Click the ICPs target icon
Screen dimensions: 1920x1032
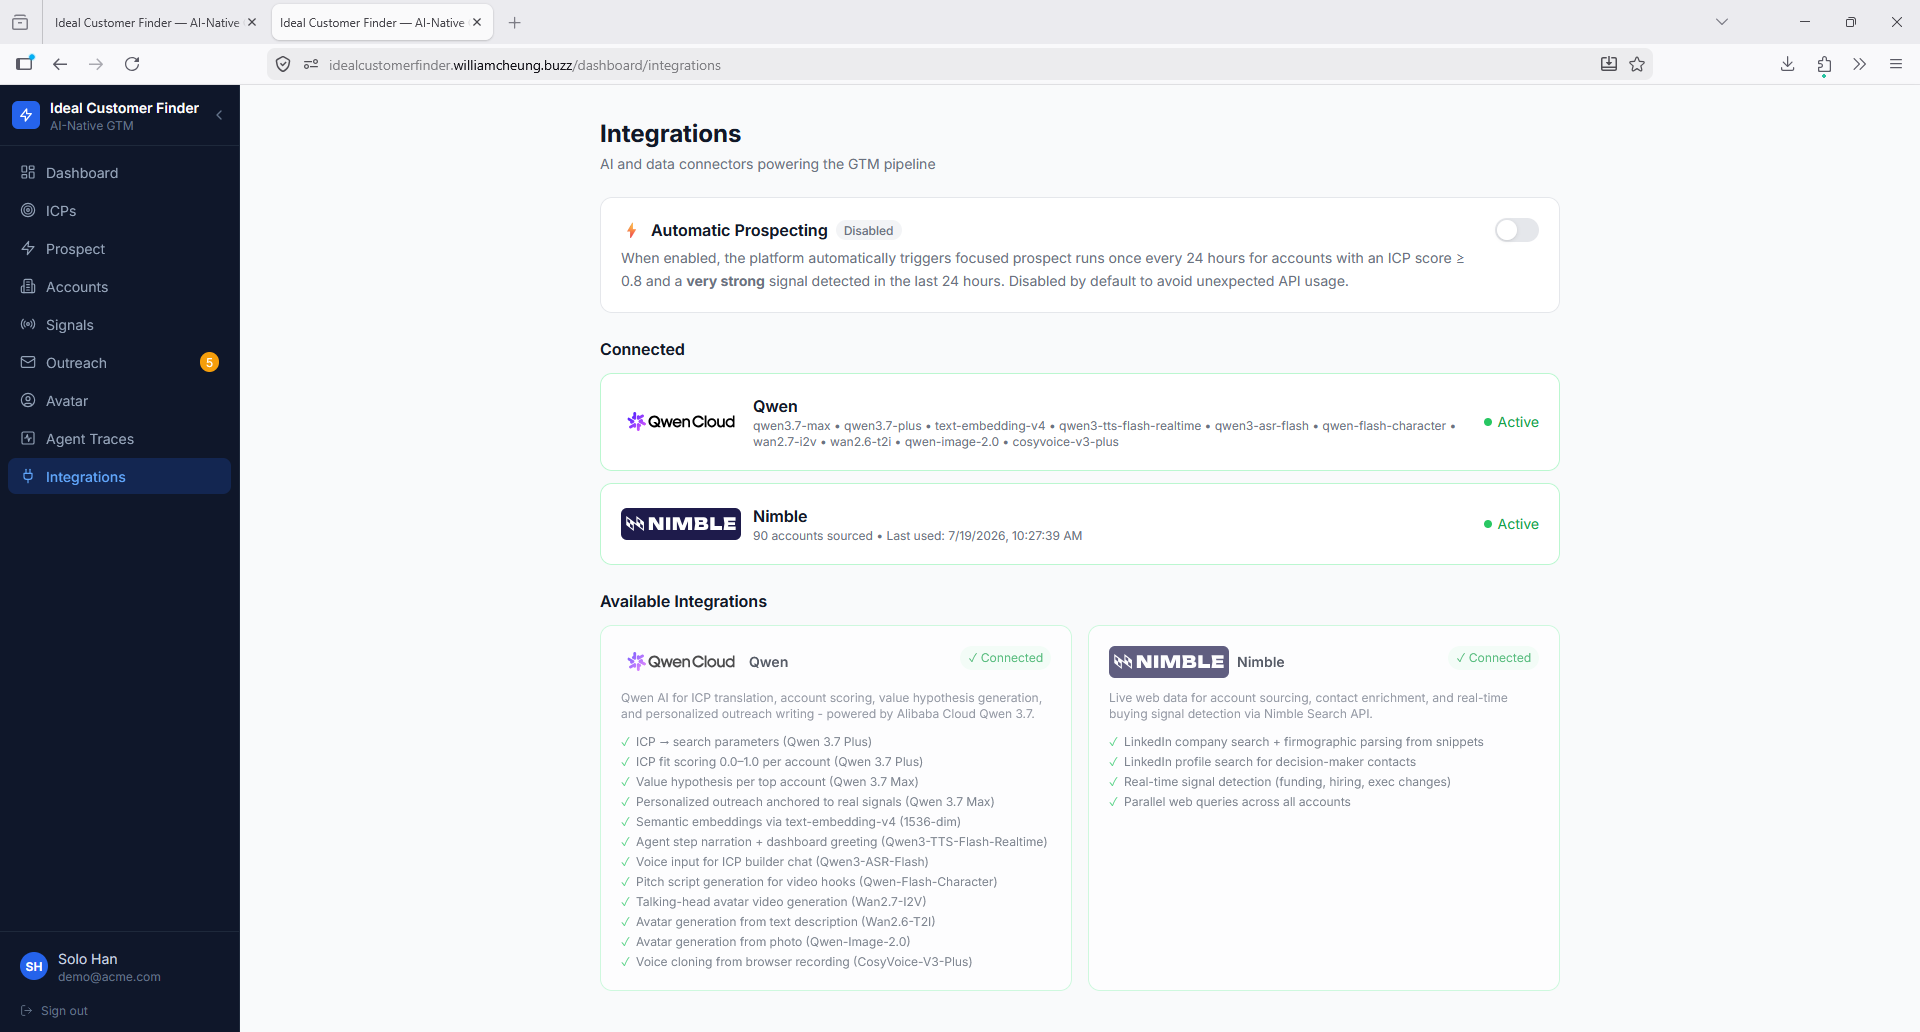pyautogui.click(x=28, y=210)
